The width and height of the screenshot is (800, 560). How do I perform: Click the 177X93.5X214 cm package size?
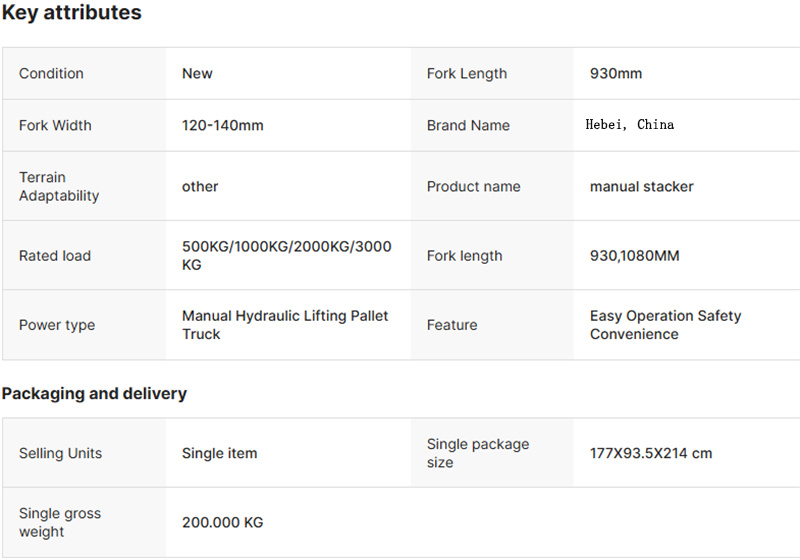coord(651,453)
